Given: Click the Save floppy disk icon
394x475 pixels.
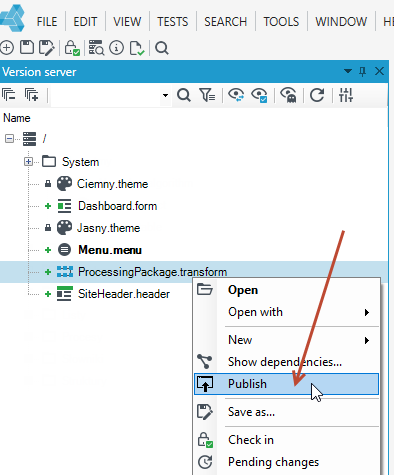Looking at the screenshot, I should coord(27,48).
